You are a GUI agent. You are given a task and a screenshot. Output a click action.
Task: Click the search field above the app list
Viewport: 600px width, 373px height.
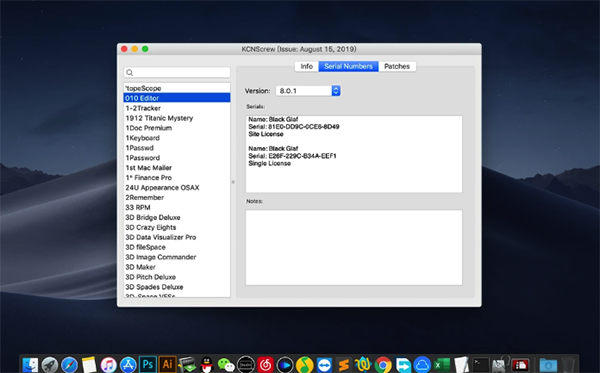coord(177,72)
